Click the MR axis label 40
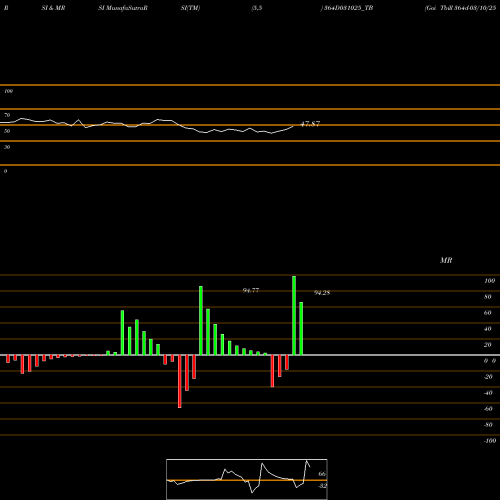The image size is (500, 500). click(x=488, y=329)
